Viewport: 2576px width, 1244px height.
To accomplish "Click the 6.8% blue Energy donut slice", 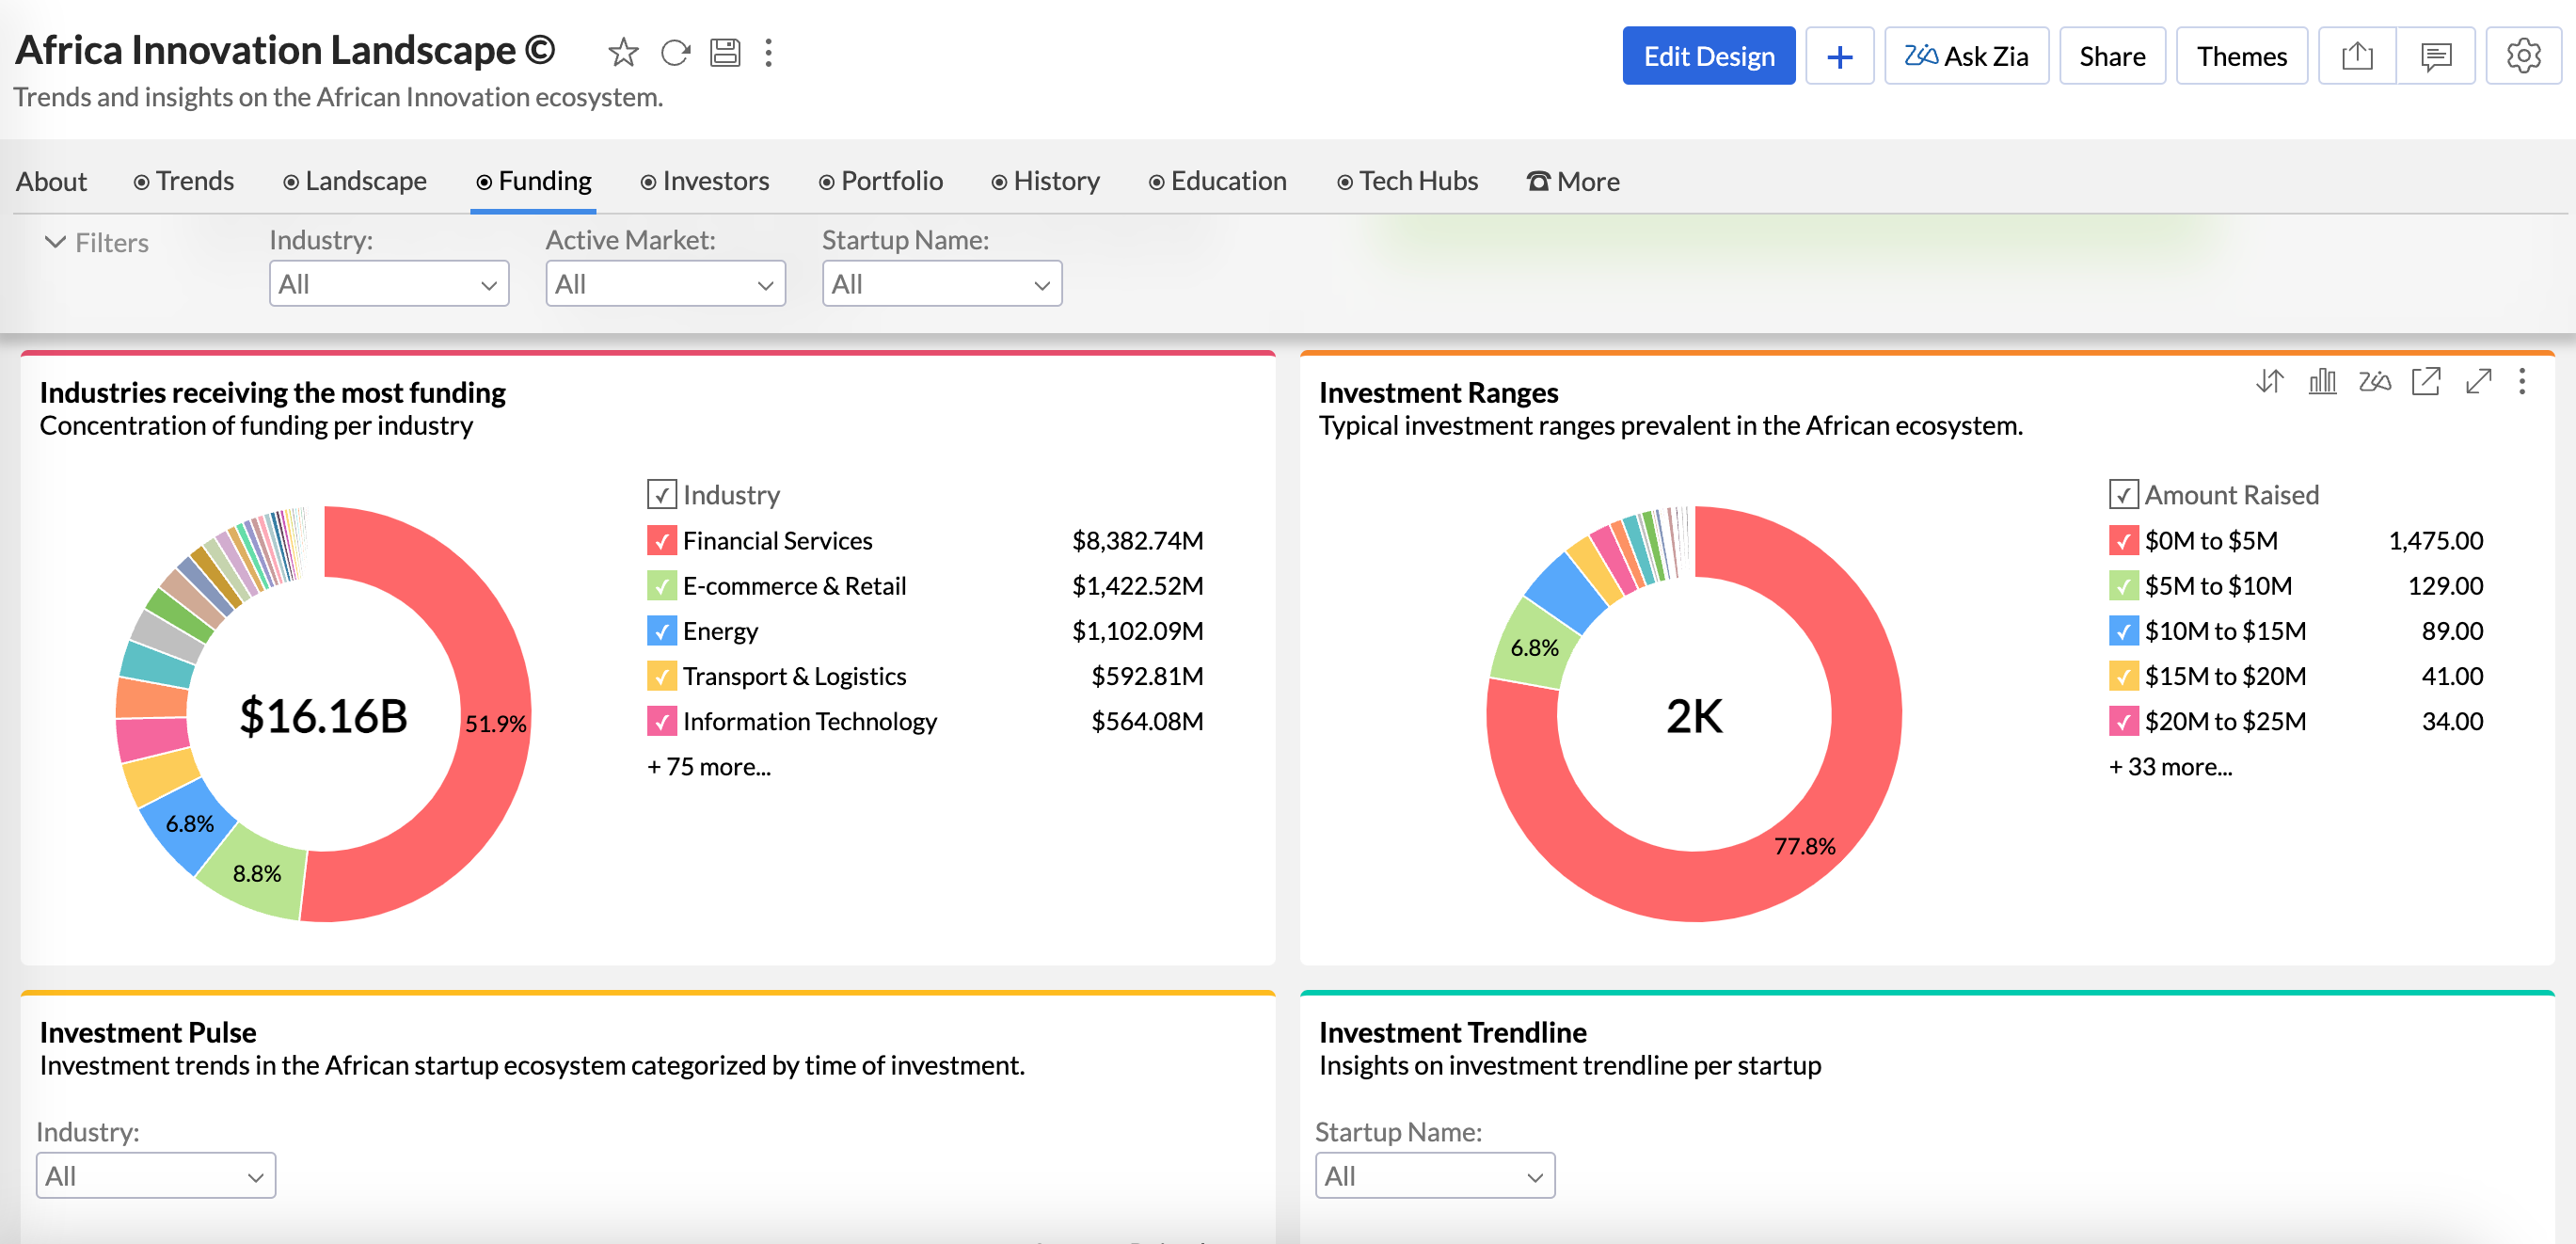I will [189, 823].
